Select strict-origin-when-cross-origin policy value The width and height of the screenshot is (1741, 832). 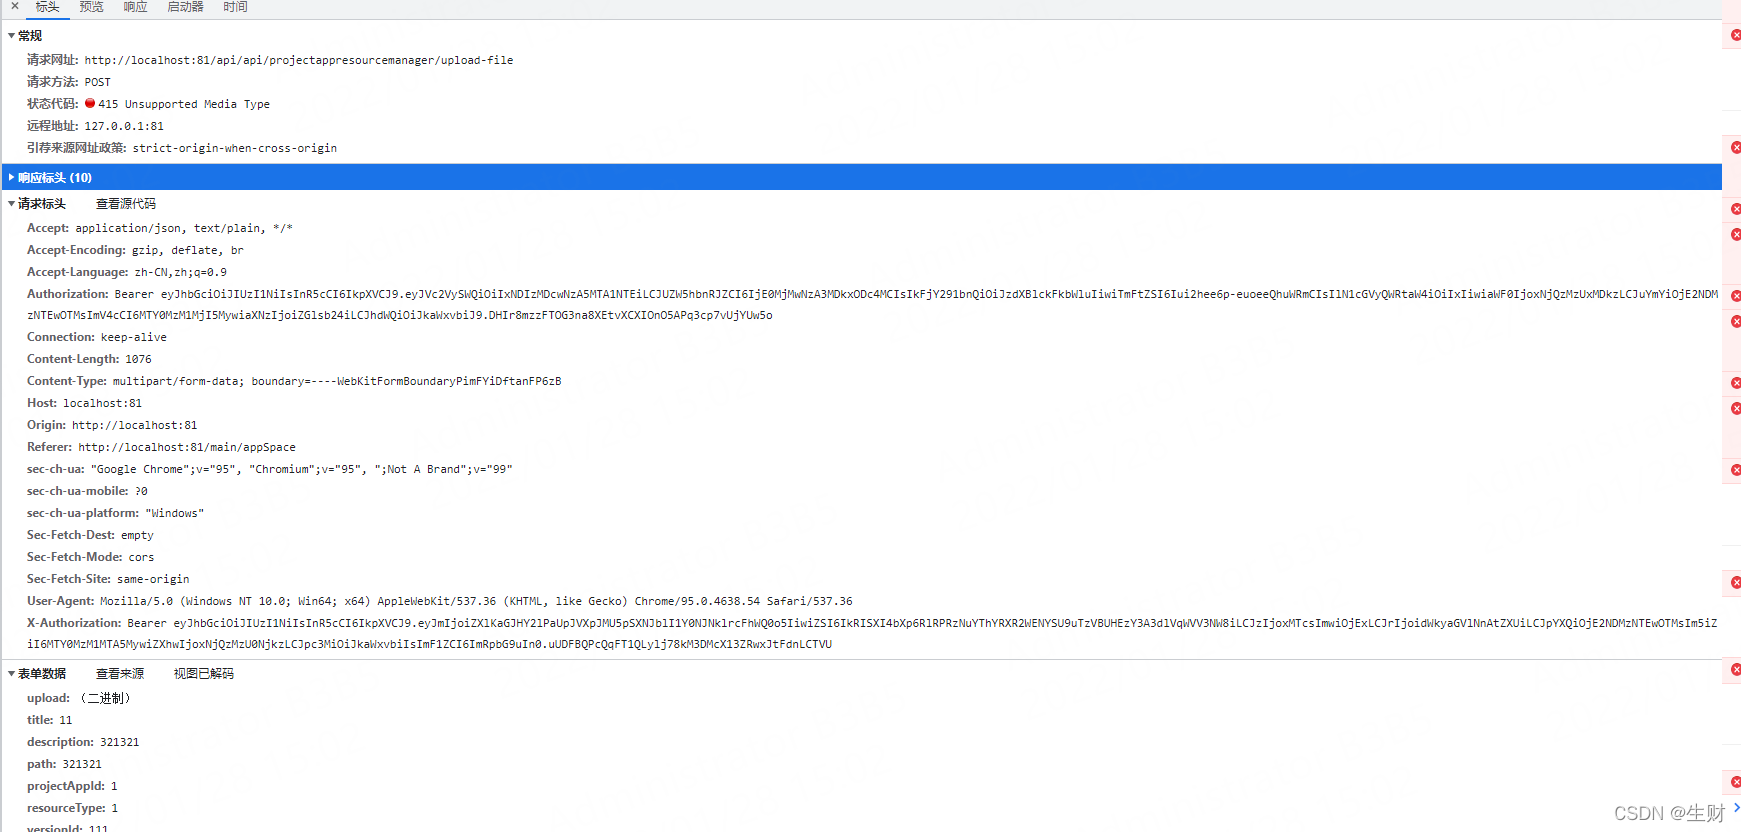coord(235,148)
